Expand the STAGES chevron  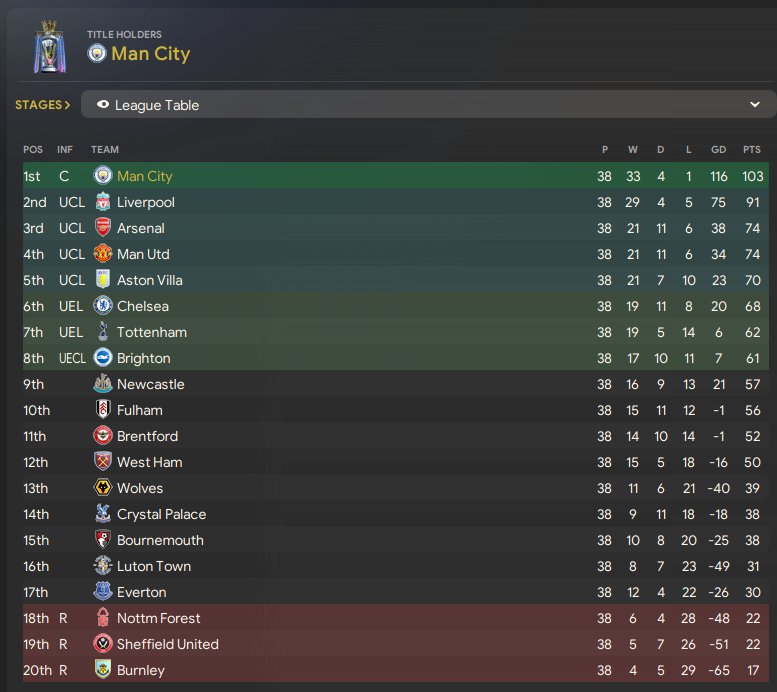(x=67, y=105)
